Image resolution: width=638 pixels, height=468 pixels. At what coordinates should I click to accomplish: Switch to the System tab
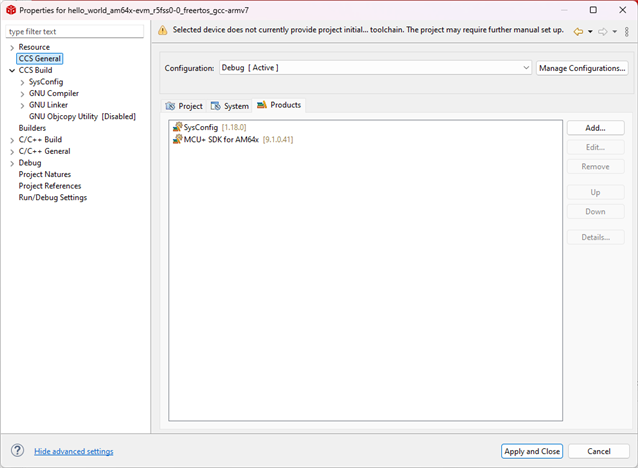point(229,106)
